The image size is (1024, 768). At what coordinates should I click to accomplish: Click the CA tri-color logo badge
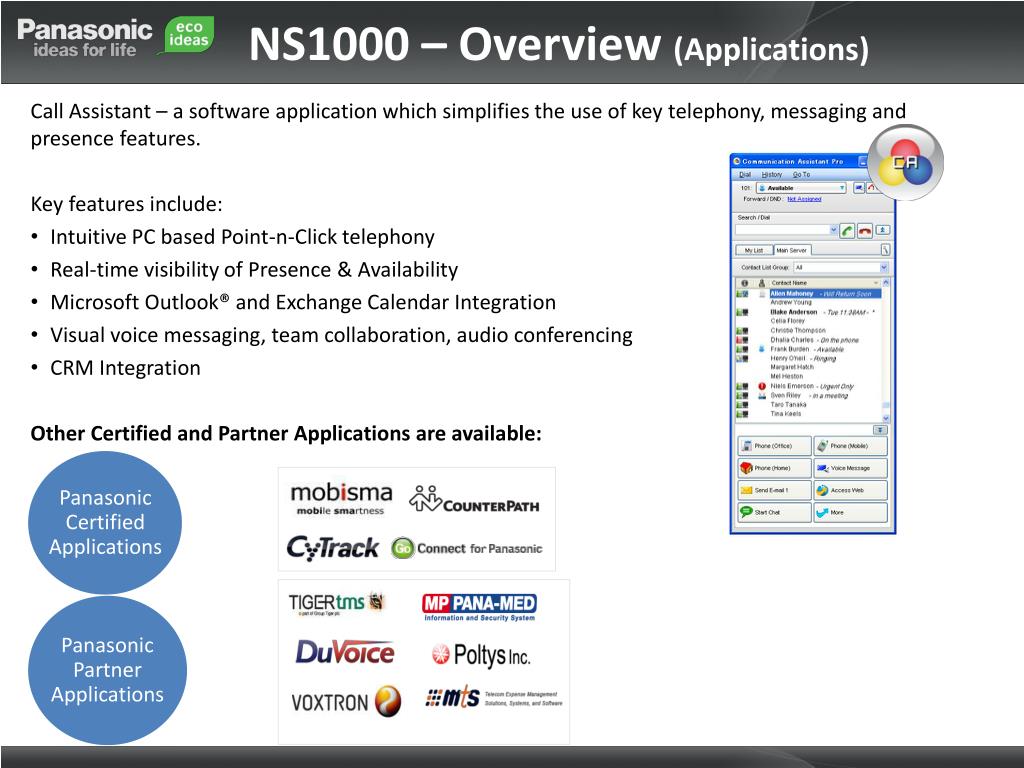click(x=905, y=162)
